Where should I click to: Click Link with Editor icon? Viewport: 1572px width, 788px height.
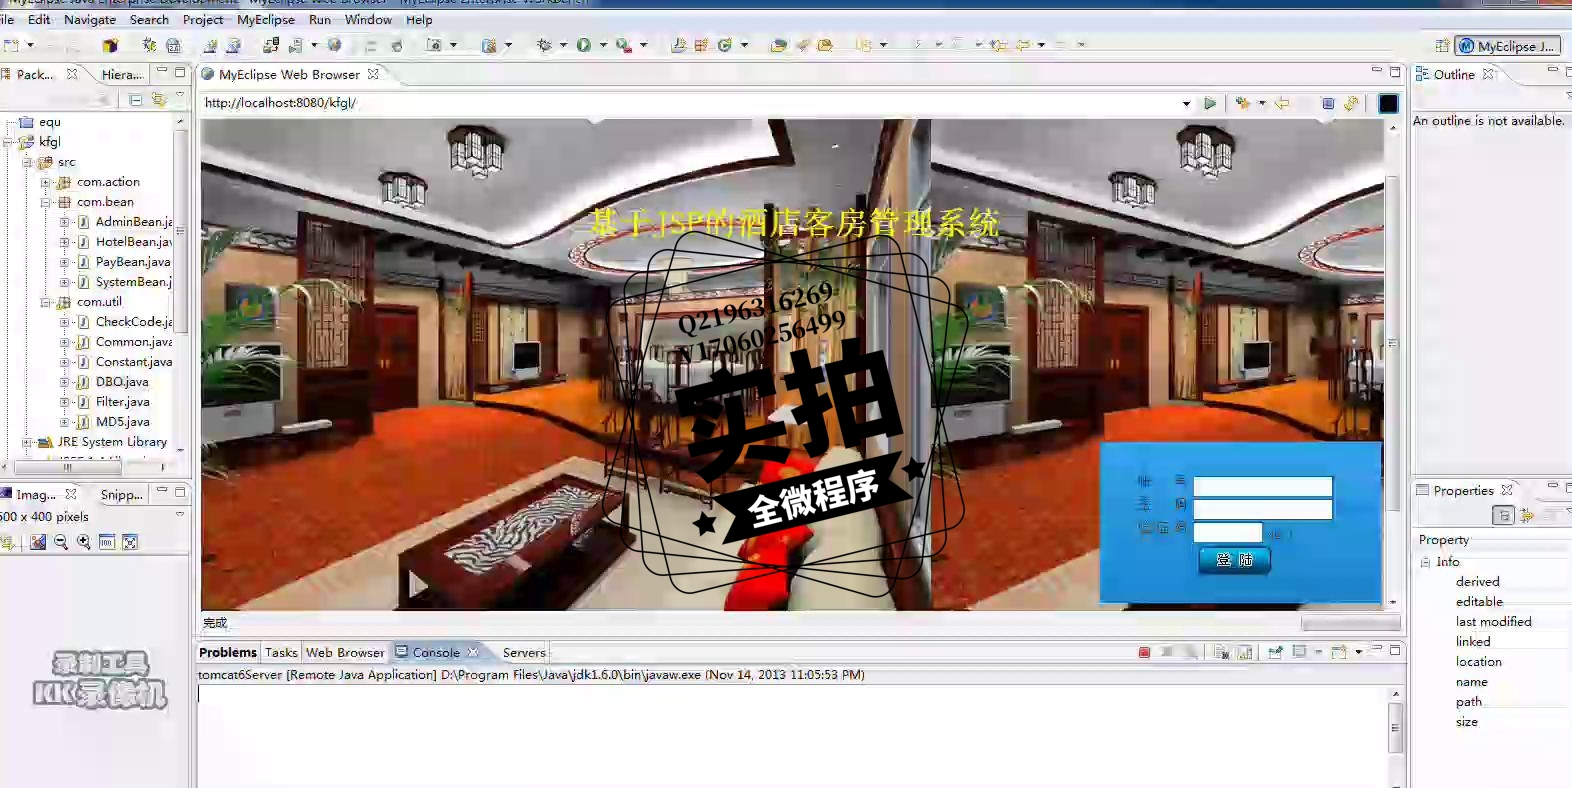tap(158, 99)
